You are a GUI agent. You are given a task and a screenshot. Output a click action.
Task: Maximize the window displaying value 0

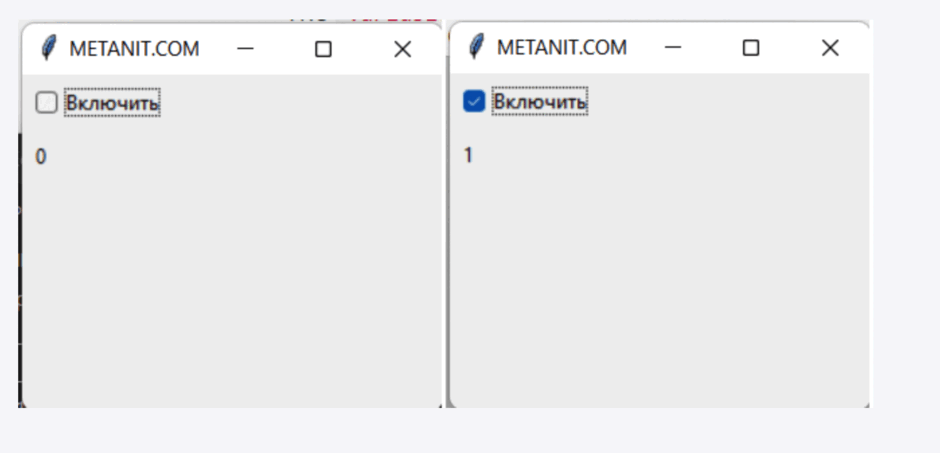[x=323, y=49]
